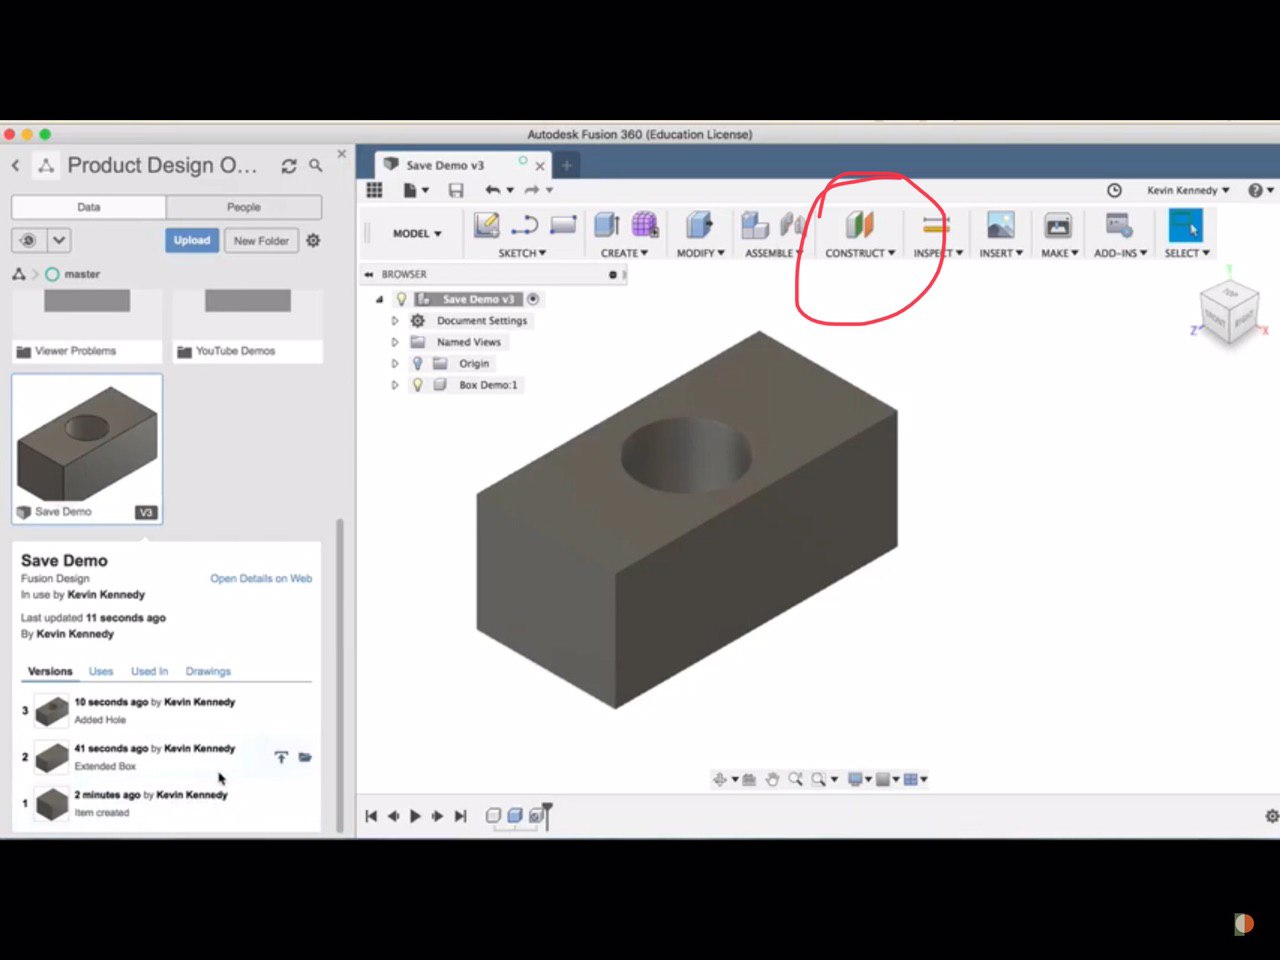
Task: Click the Orbit navigation icon
Action: [719, 779]
